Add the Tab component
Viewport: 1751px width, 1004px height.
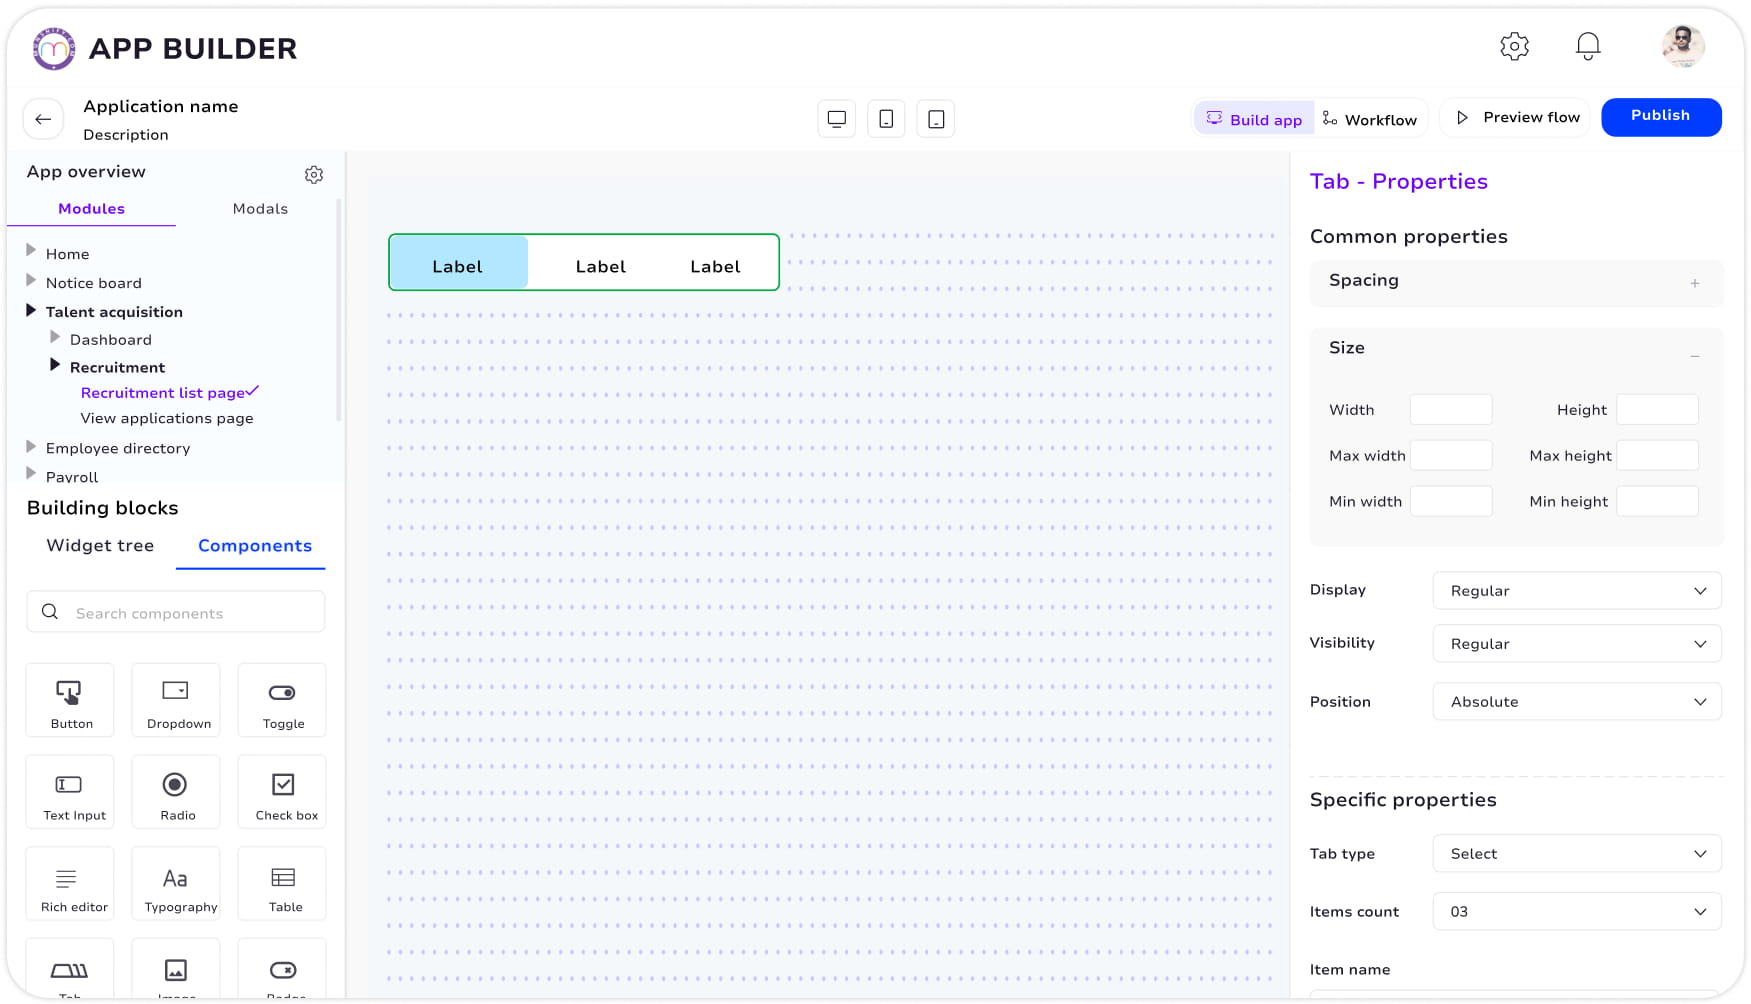(70, 969)
